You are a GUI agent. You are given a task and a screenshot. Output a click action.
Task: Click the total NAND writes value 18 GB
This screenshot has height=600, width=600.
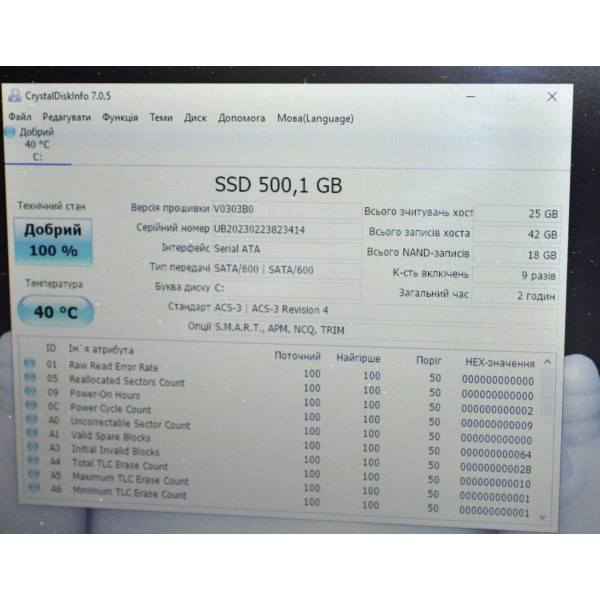click(517, 255)
